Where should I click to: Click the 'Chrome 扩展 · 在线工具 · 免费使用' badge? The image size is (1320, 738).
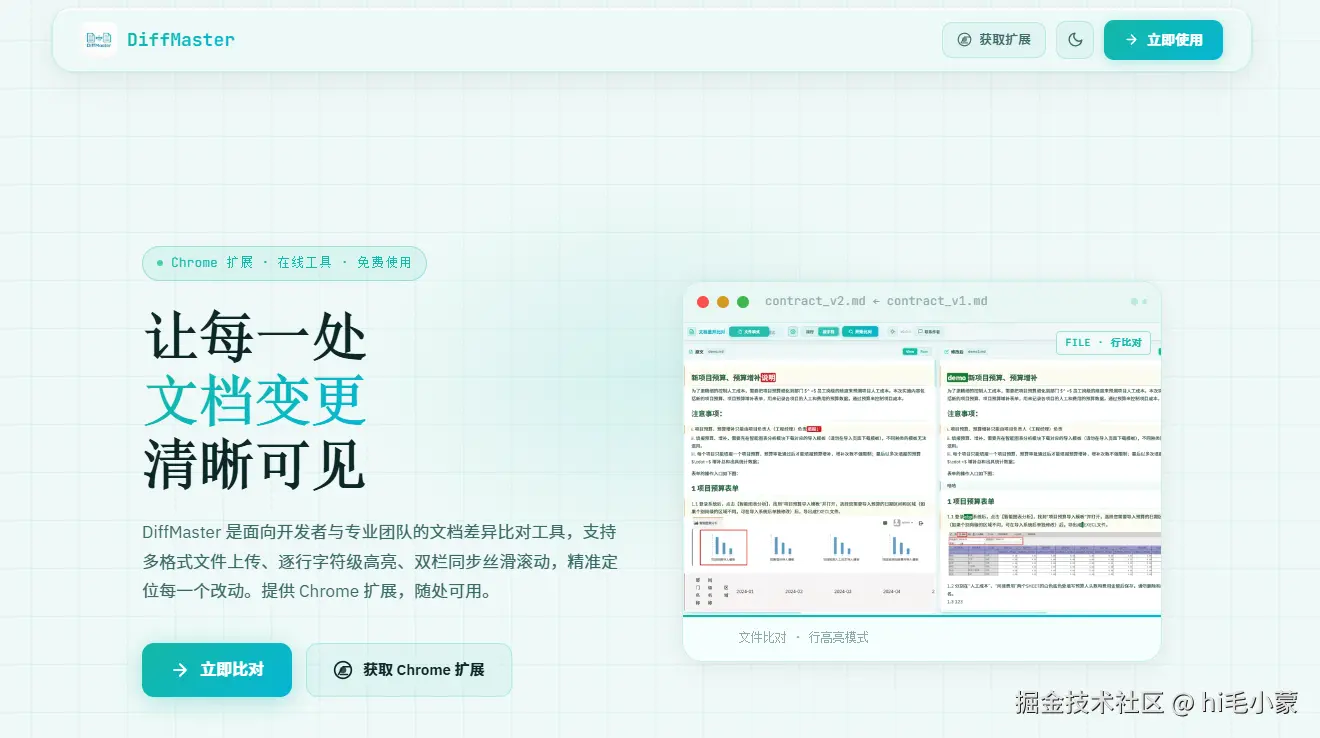284,263
